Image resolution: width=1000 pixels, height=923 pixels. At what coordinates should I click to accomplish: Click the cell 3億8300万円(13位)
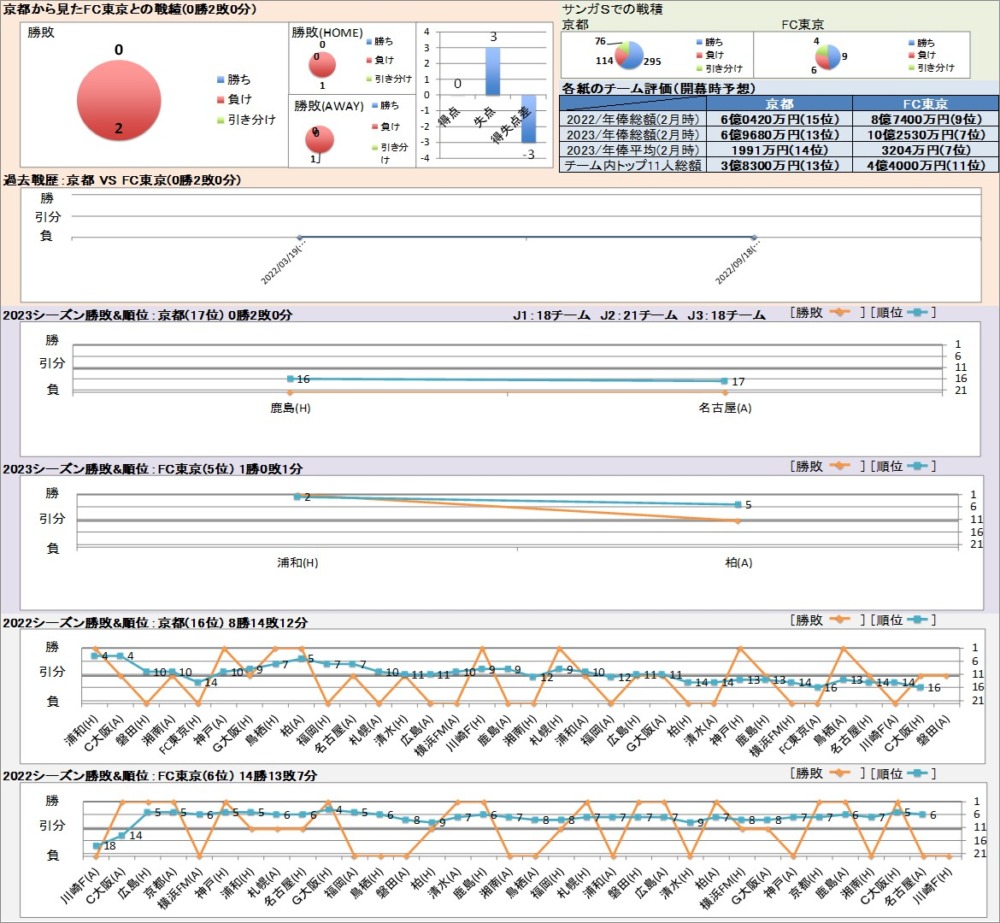[x=779, y=165]
